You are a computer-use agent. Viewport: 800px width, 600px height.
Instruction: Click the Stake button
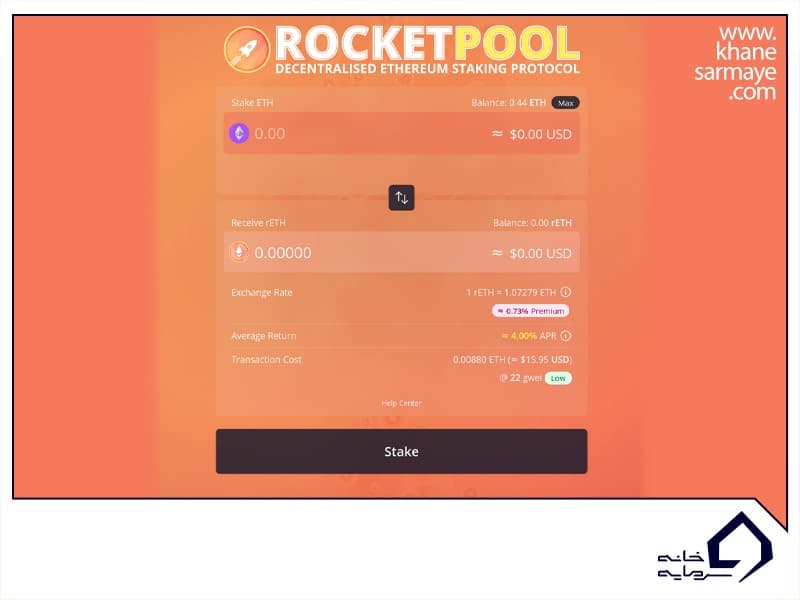coord(402,452)
